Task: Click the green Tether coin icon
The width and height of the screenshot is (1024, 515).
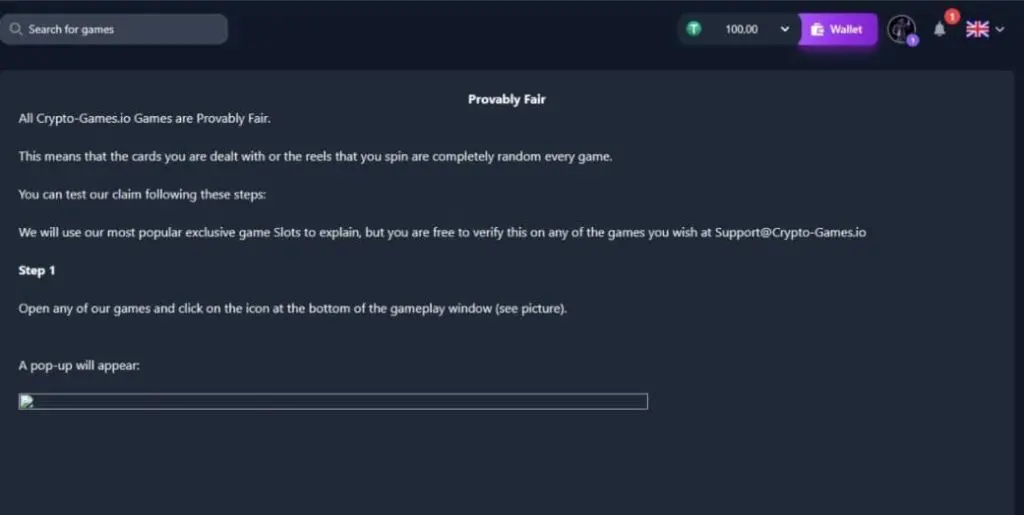Action: (x=693, y=29)
